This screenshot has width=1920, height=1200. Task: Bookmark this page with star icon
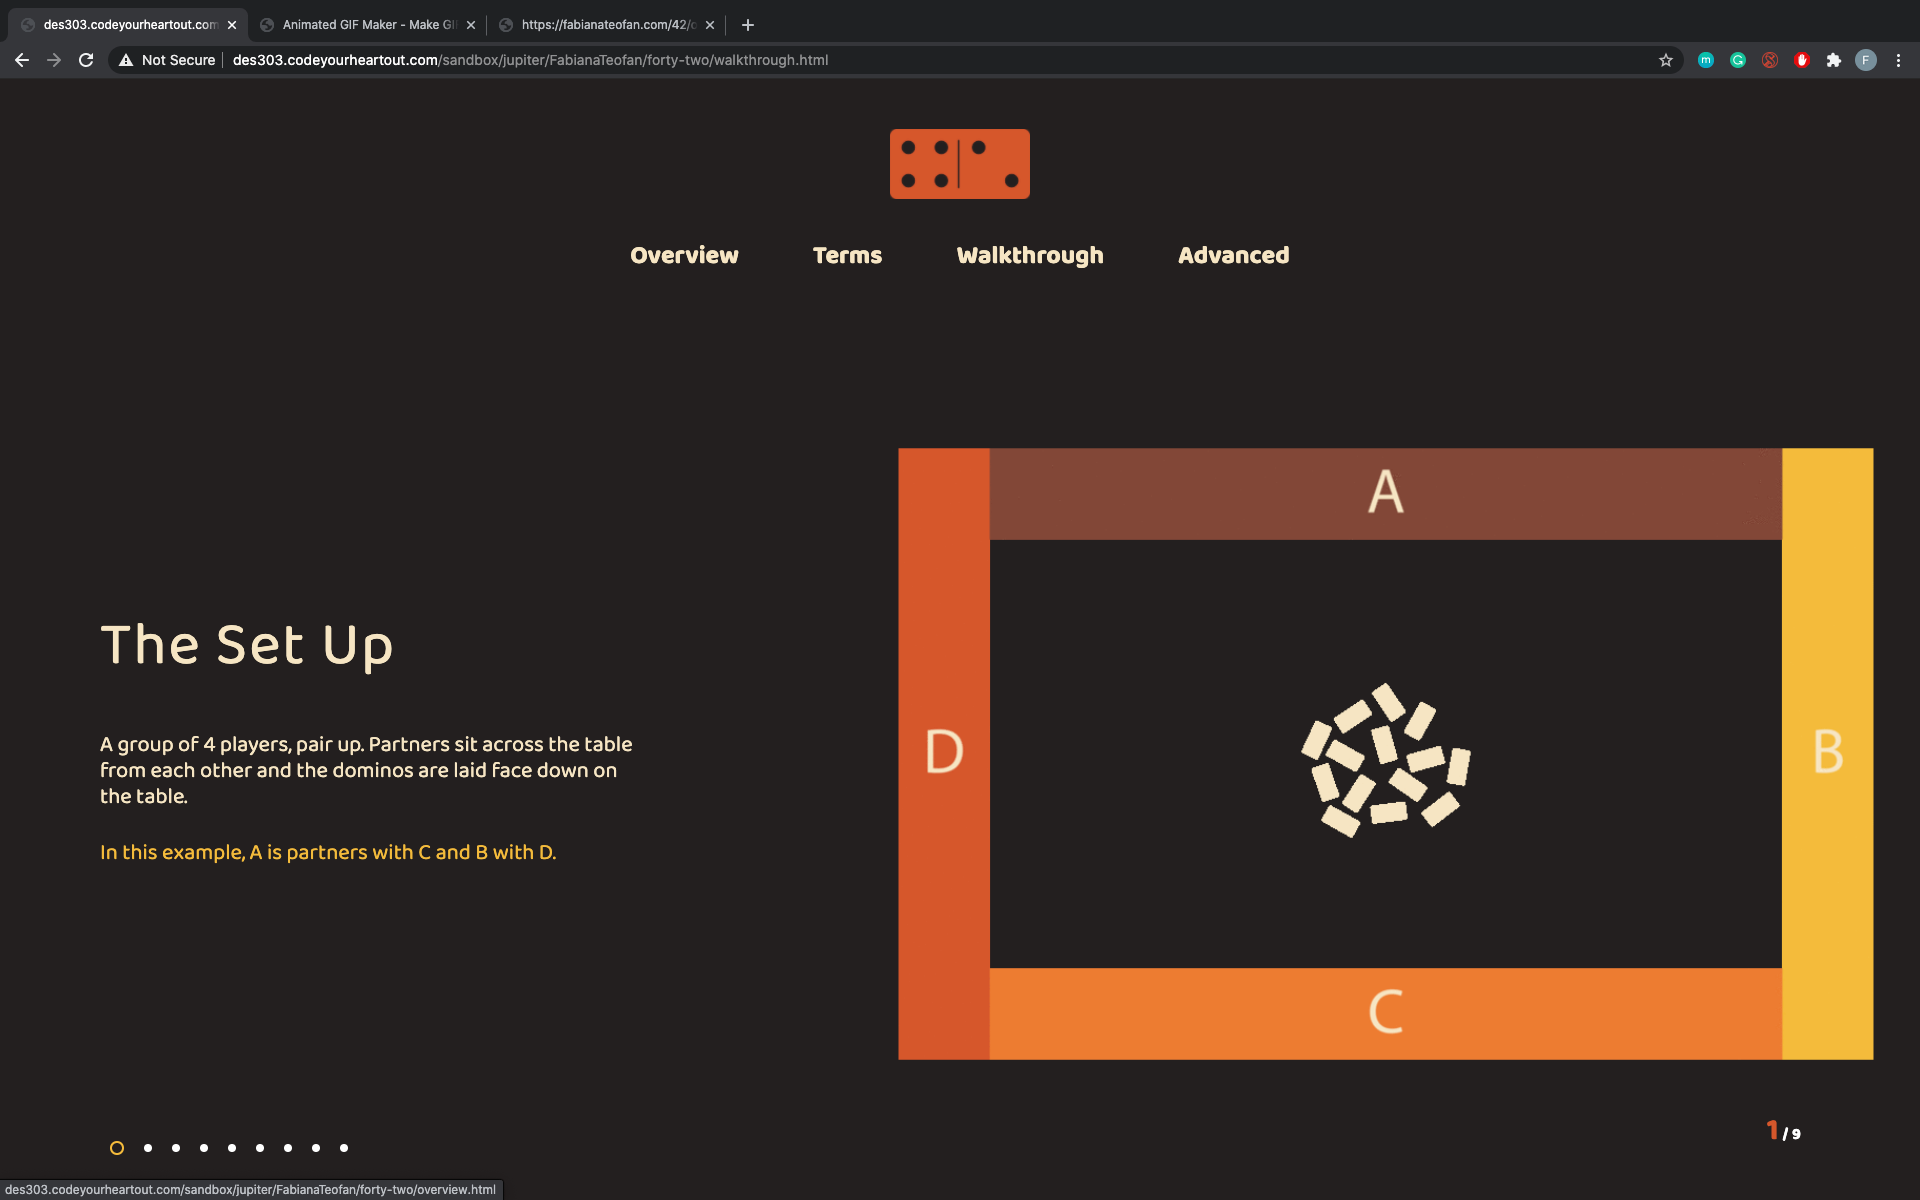click(x=1665, y=60)
